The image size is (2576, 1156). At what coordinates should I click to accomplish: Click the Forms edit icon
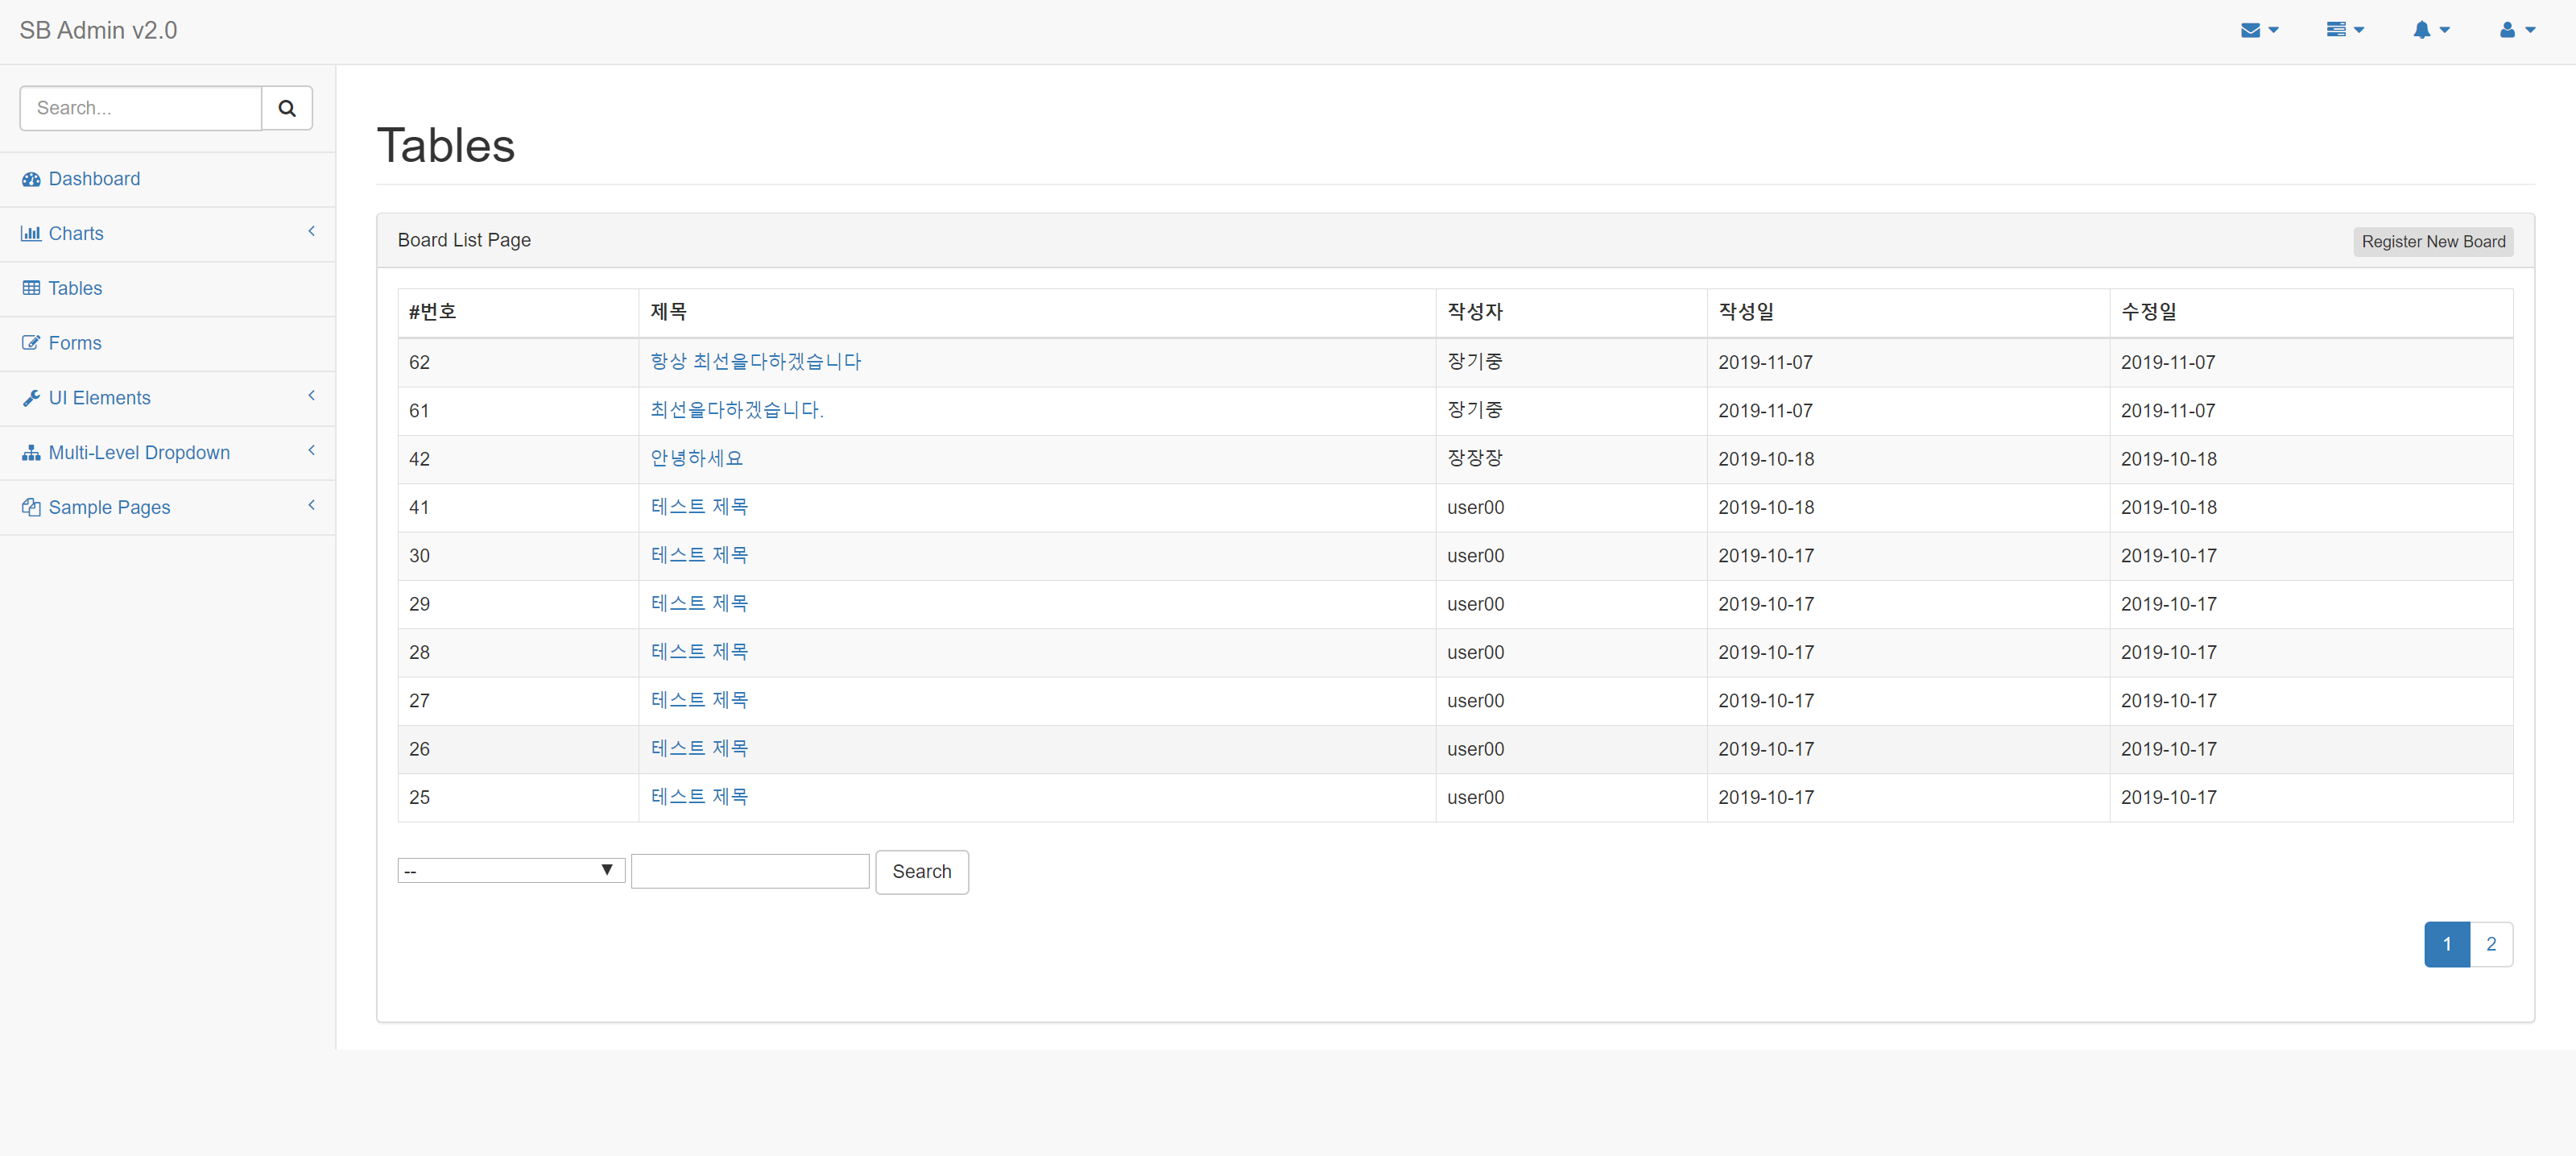pos(31,343)
